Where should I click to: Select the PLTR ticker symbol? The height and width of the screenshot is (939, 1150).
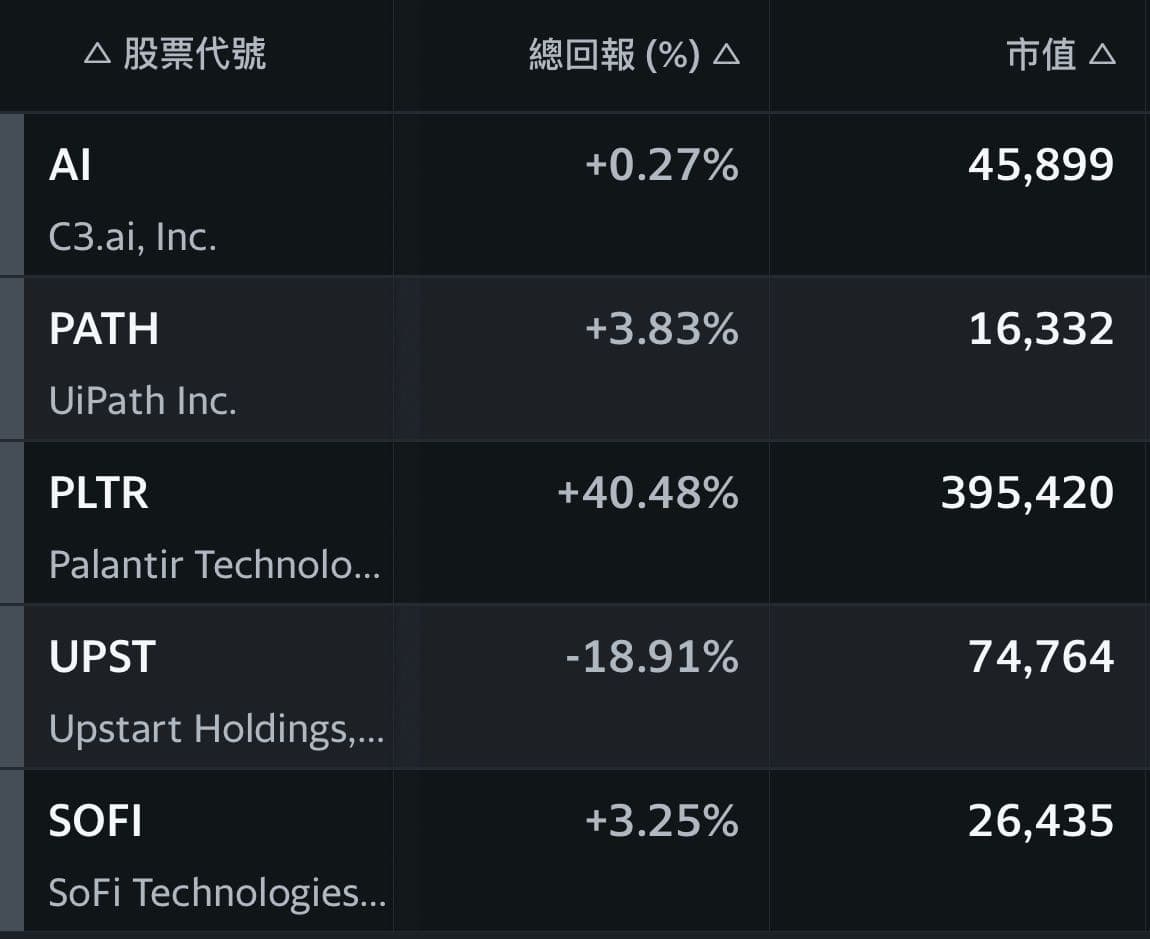(98, 493)
